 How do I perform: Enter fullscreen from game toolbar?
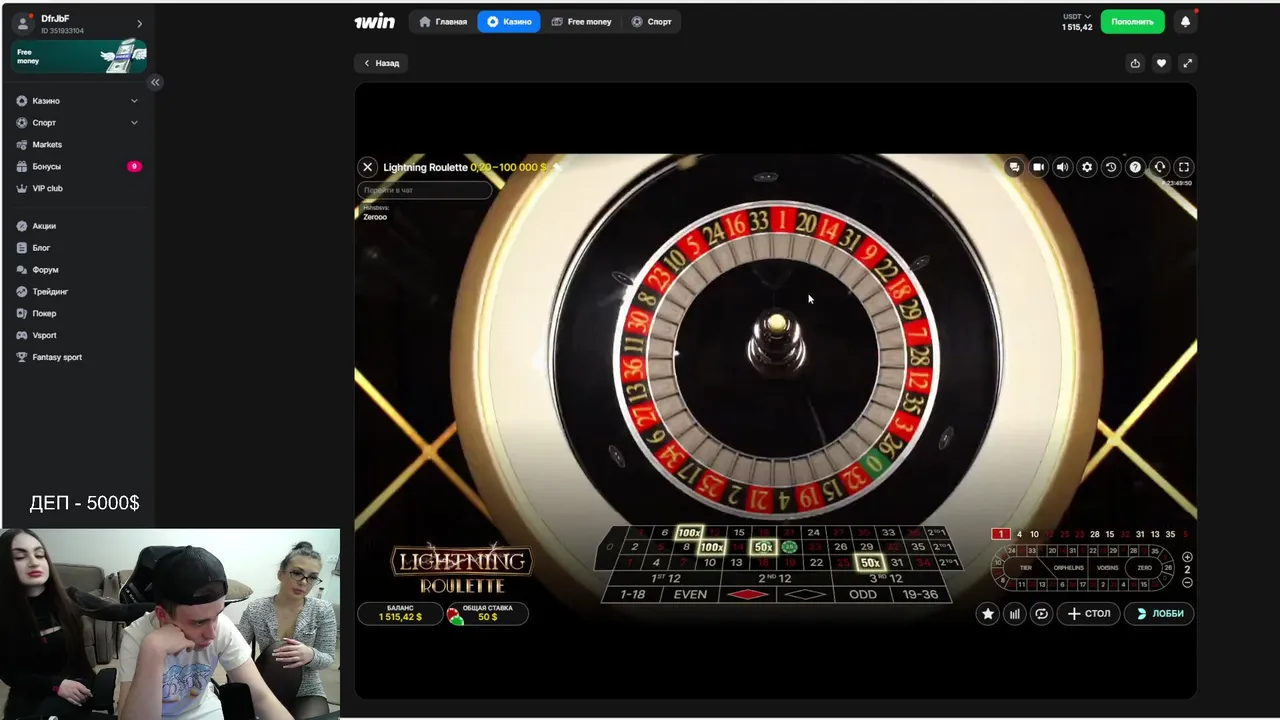pos(1184,167)
